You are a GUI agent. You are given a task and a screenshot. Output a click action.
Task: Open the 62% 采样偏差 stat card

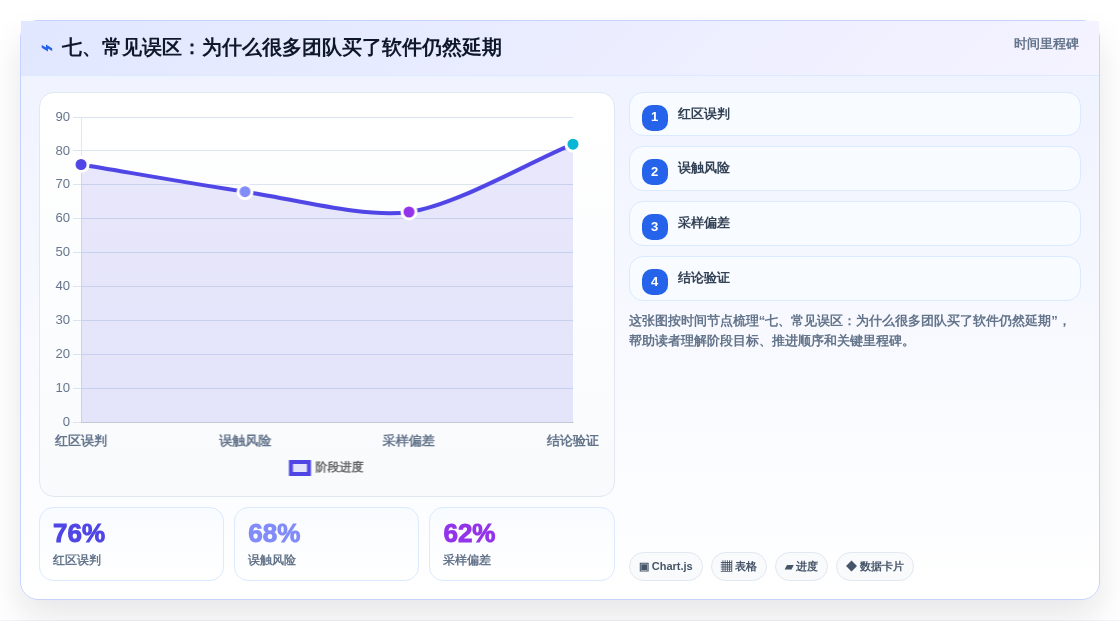click(521, 545)
